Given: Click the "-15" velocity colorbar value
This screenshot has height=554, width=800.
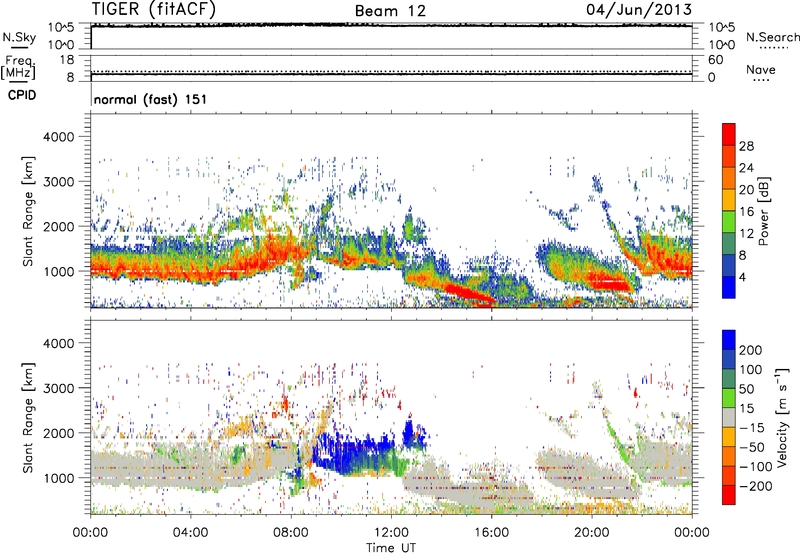Looking at the screenshot, I should pos(751,428).
